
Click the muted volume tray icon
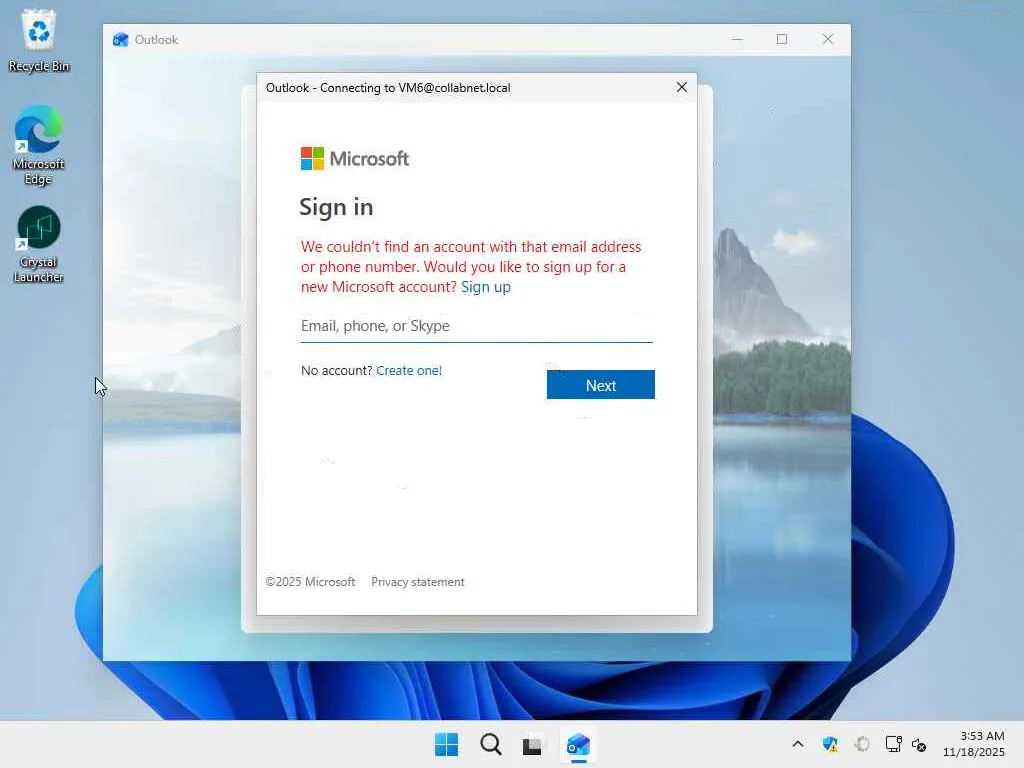(x=919, y=744)
